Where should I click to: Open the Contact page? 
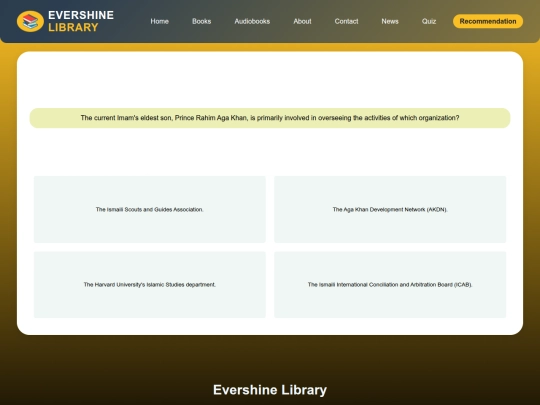pyautogui.click(x=346, y=21)
